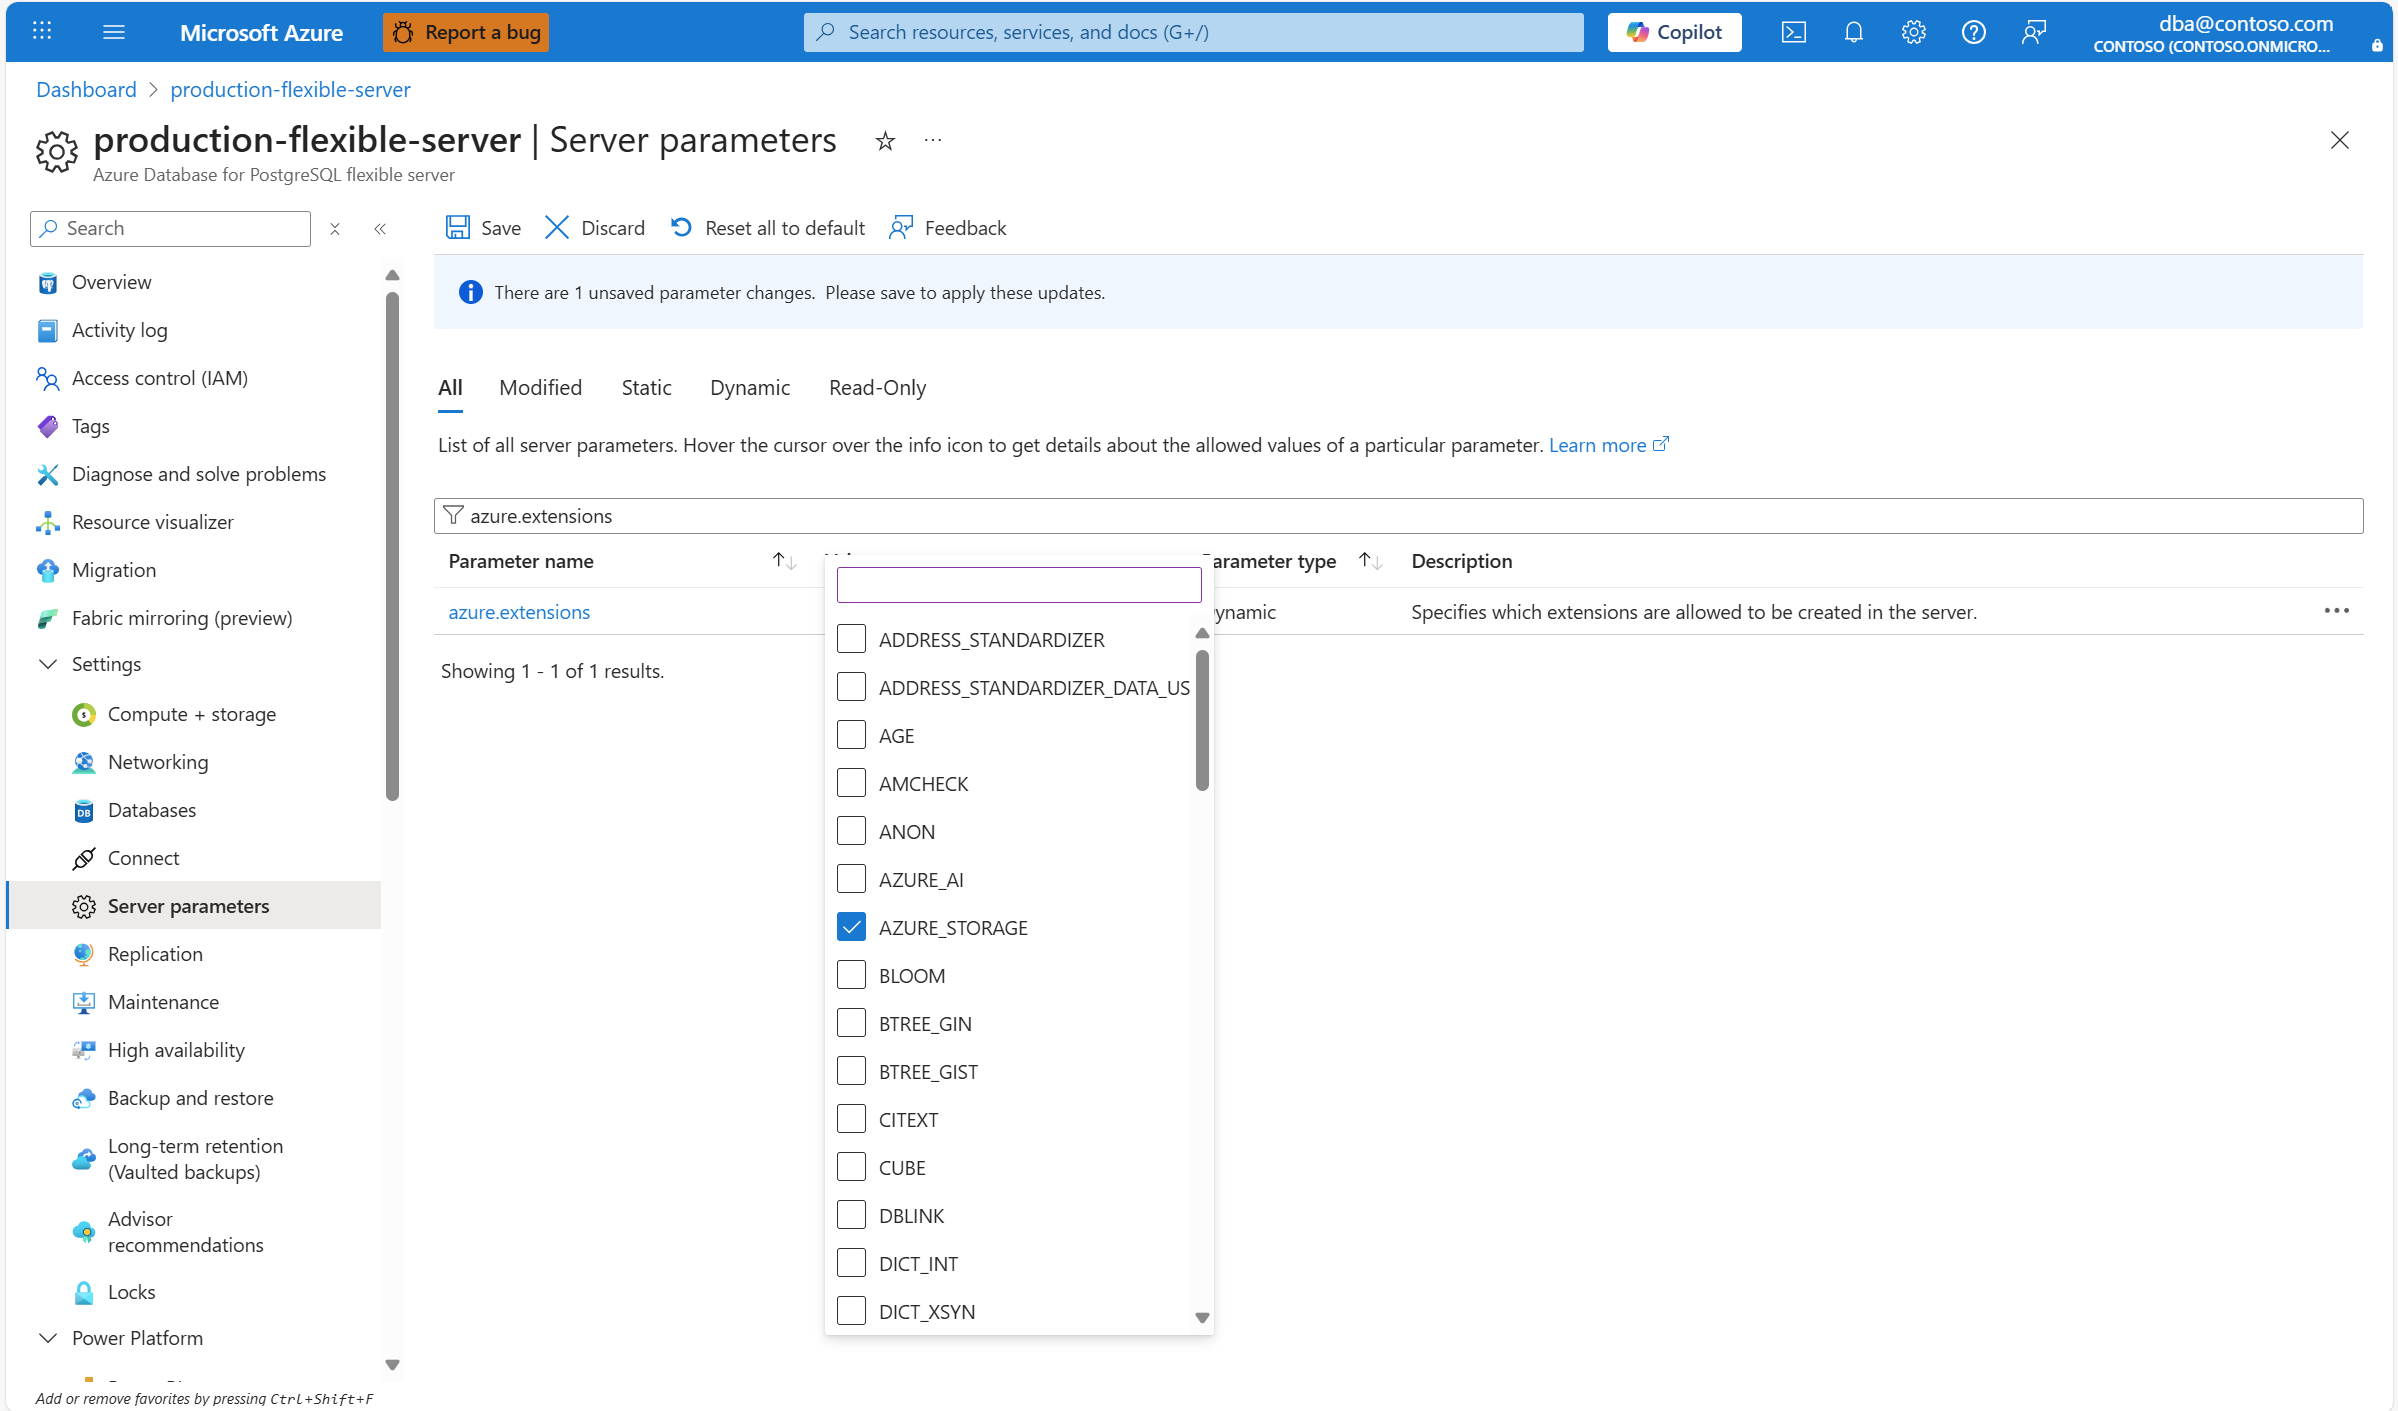Click the Copilot button
The width and height of the screenshot is (2398, 1411).
[1674, 32]
